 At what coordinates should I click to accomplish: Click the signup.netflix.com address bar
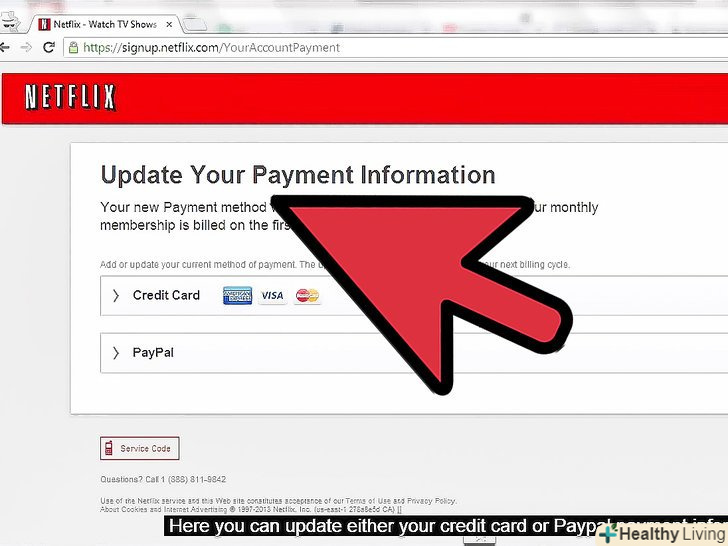(x=395, y=47)
